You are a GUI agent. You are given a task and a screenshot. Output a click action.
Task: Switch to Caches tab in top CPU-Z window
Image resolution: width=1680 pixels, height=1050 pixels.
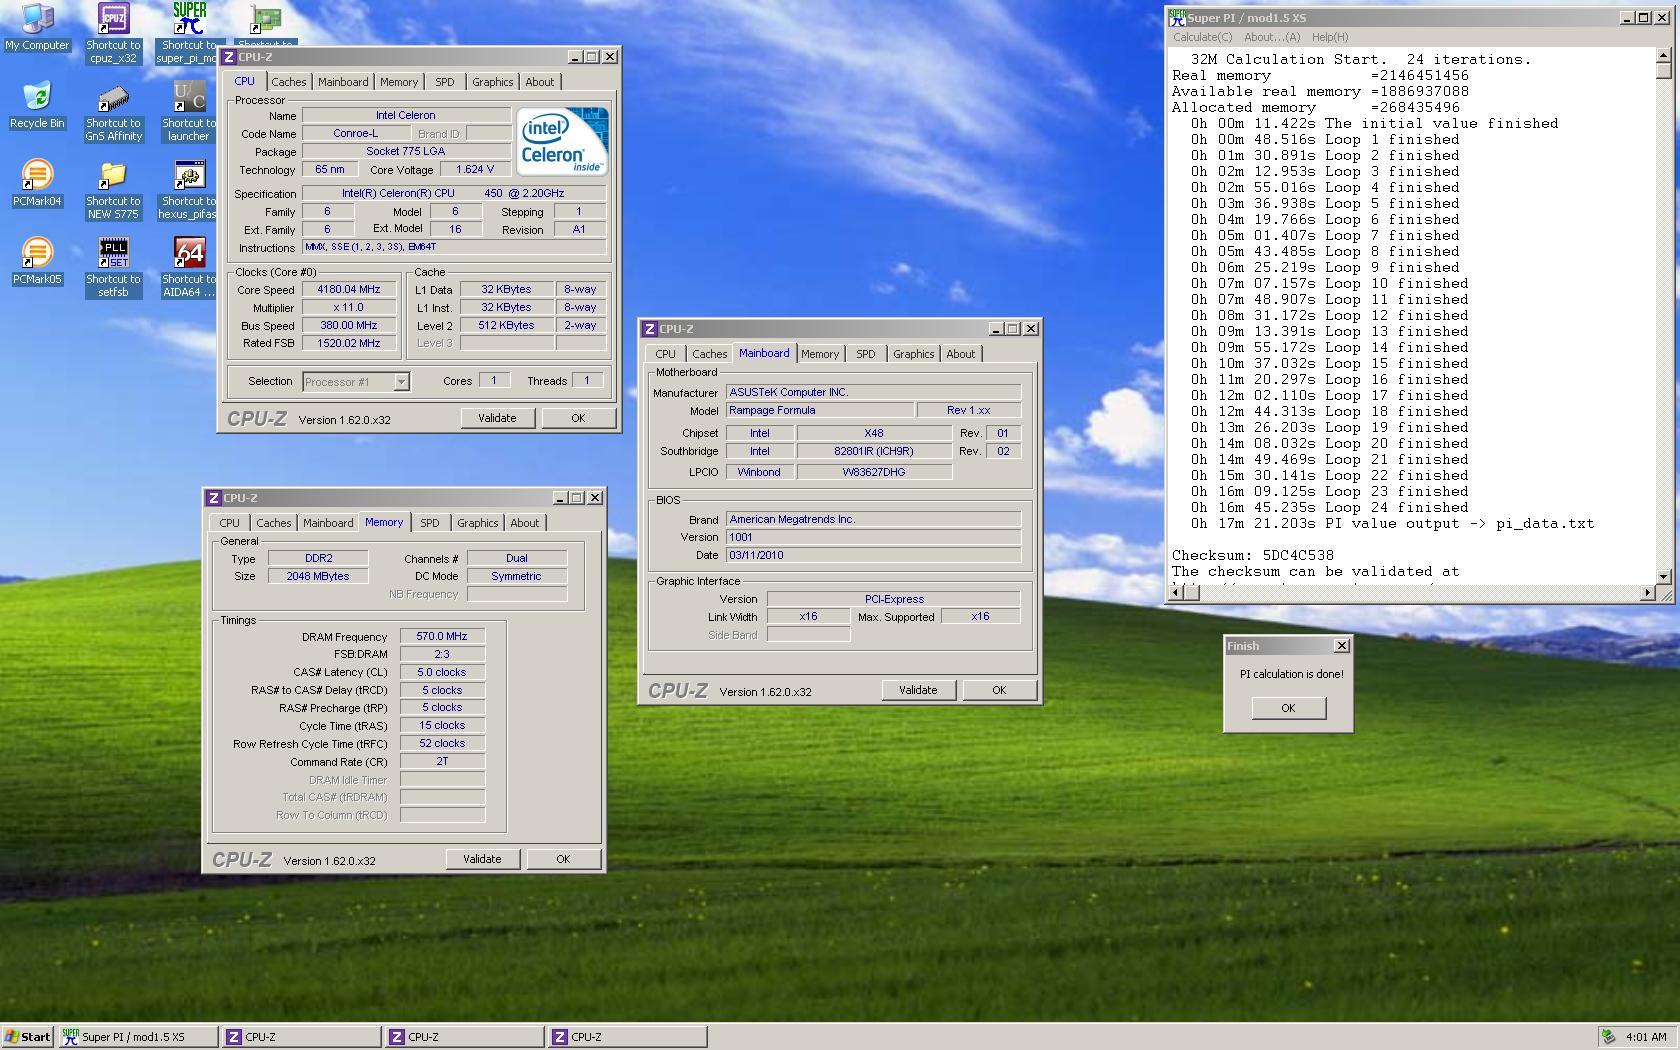coord(288,82)
